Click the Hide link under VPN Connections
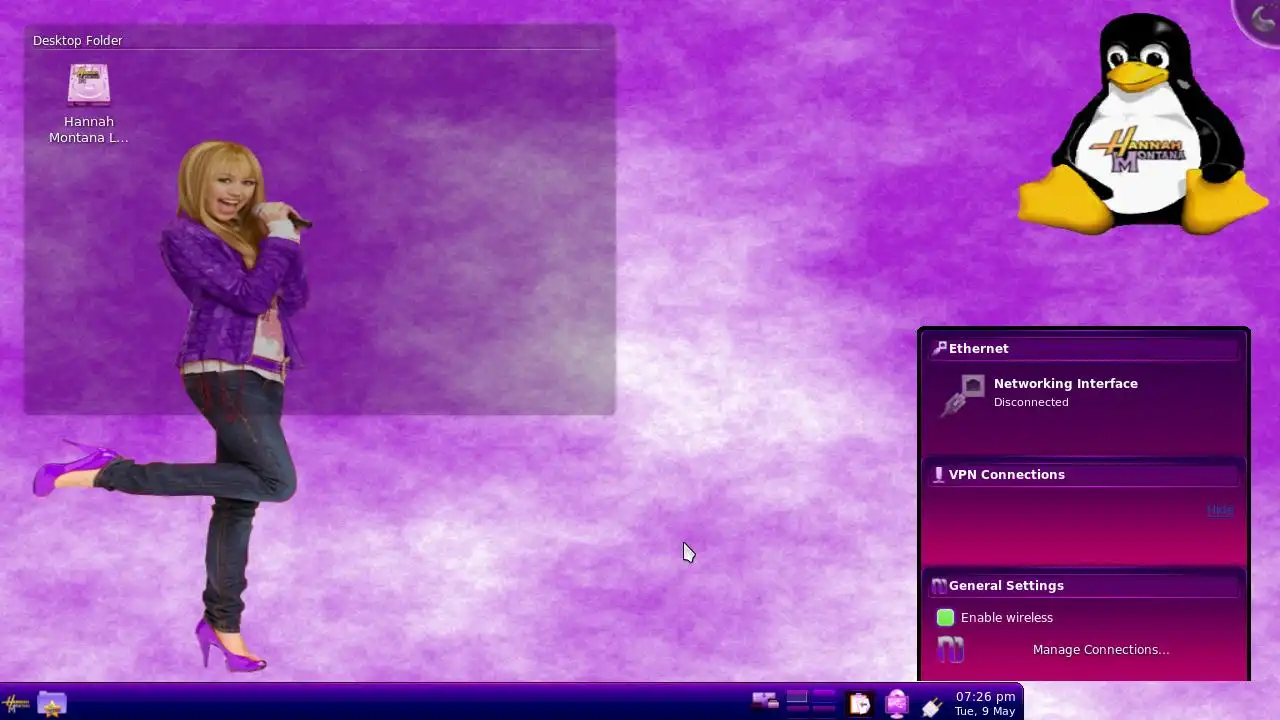 click(x=1220, y=509)
